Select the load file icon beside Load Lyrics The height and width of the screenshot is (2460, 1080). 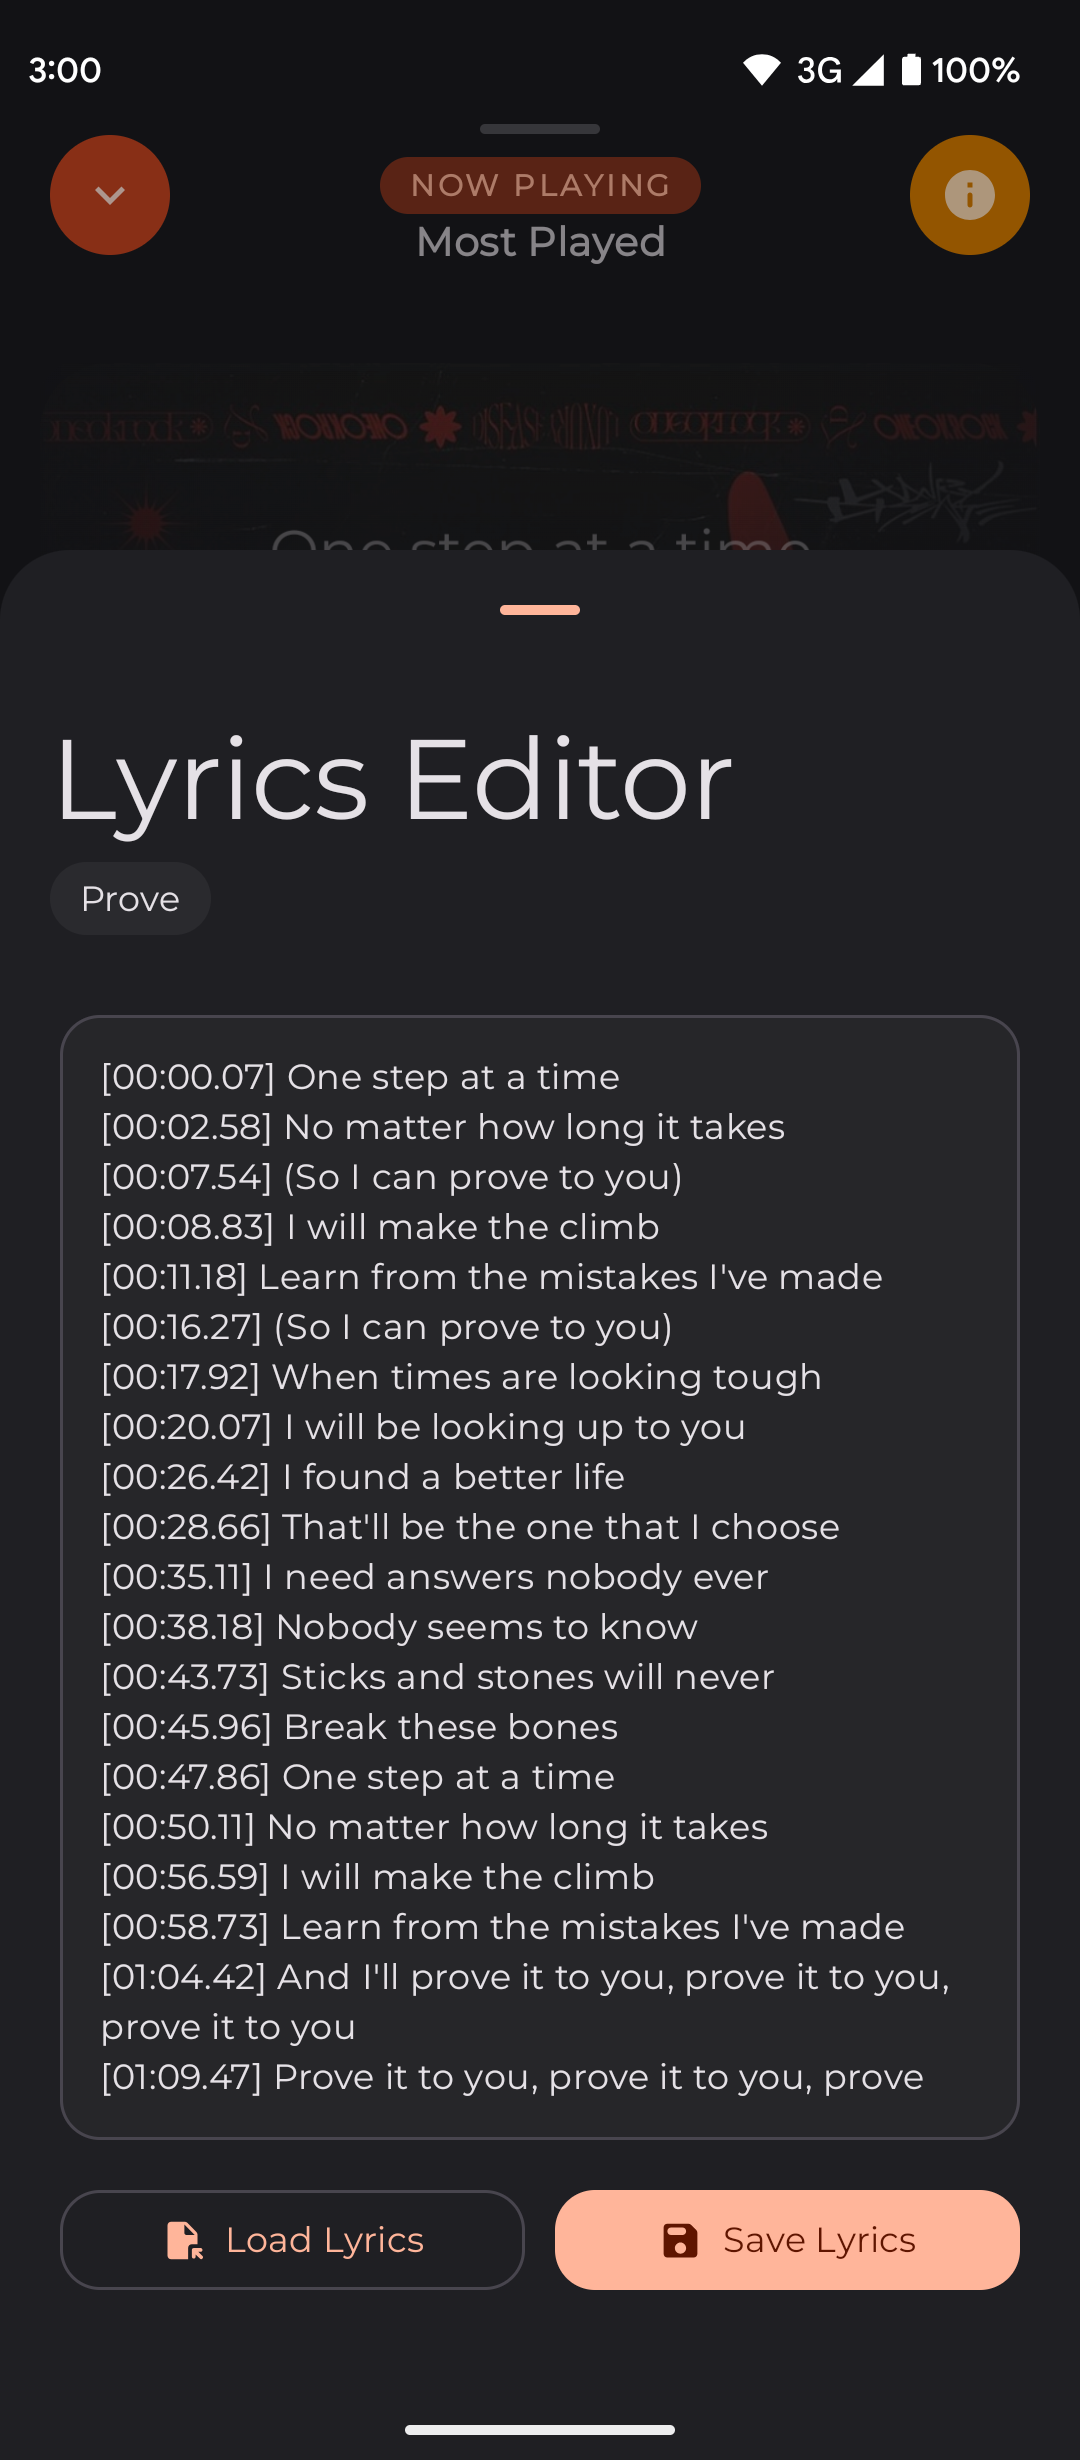click(x=185, y=2240)
